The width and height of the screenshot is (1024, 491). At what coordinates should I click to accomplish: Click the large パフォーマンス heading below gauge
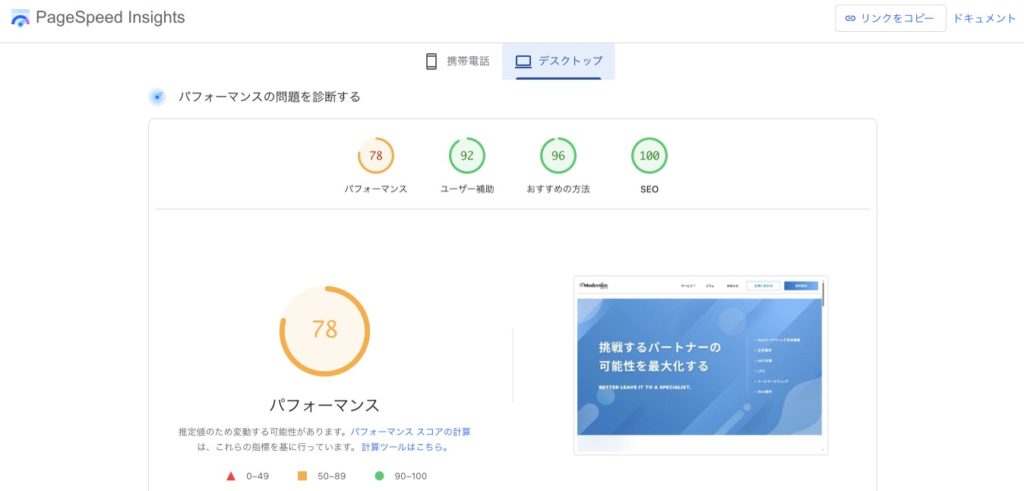coord(324,405)
